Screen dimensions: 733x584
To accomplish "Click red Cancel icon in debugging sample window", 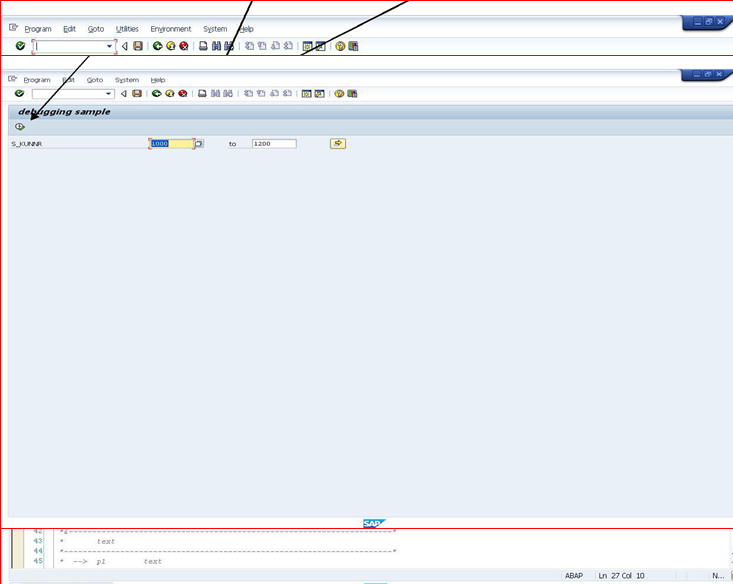I will click(x=183, y=94).
